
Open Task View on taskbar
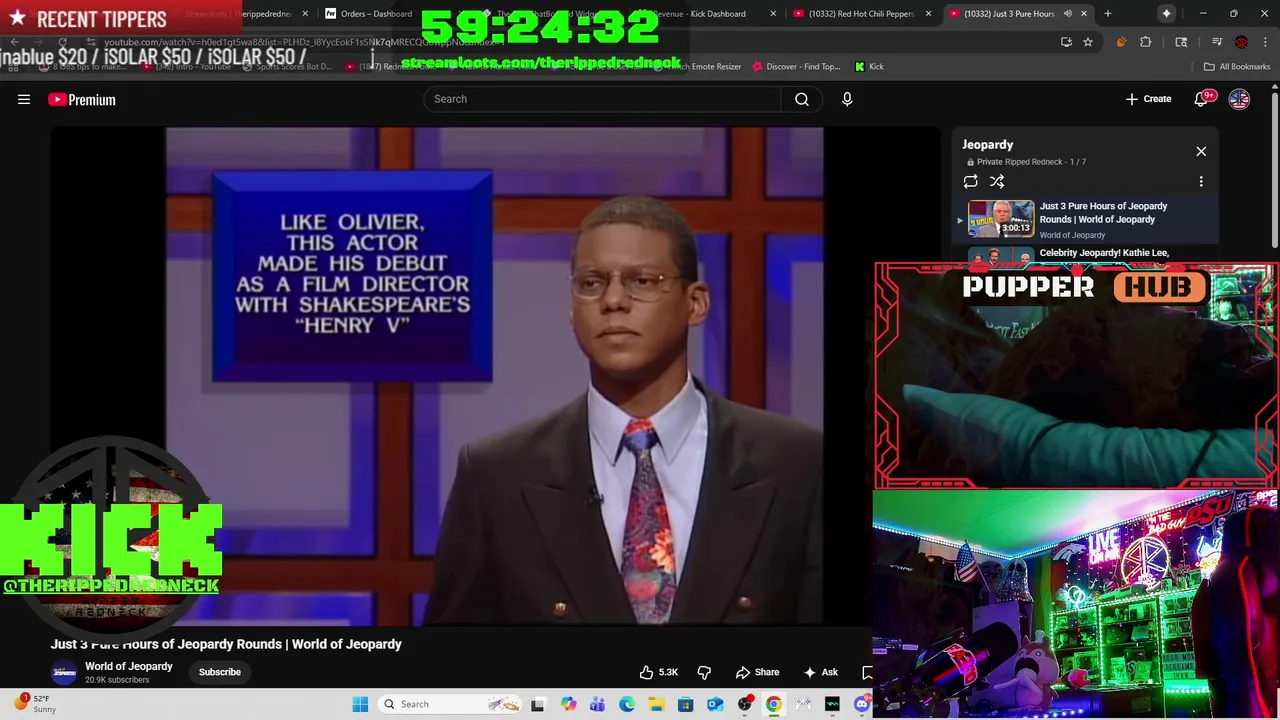[x=538, y=704]
